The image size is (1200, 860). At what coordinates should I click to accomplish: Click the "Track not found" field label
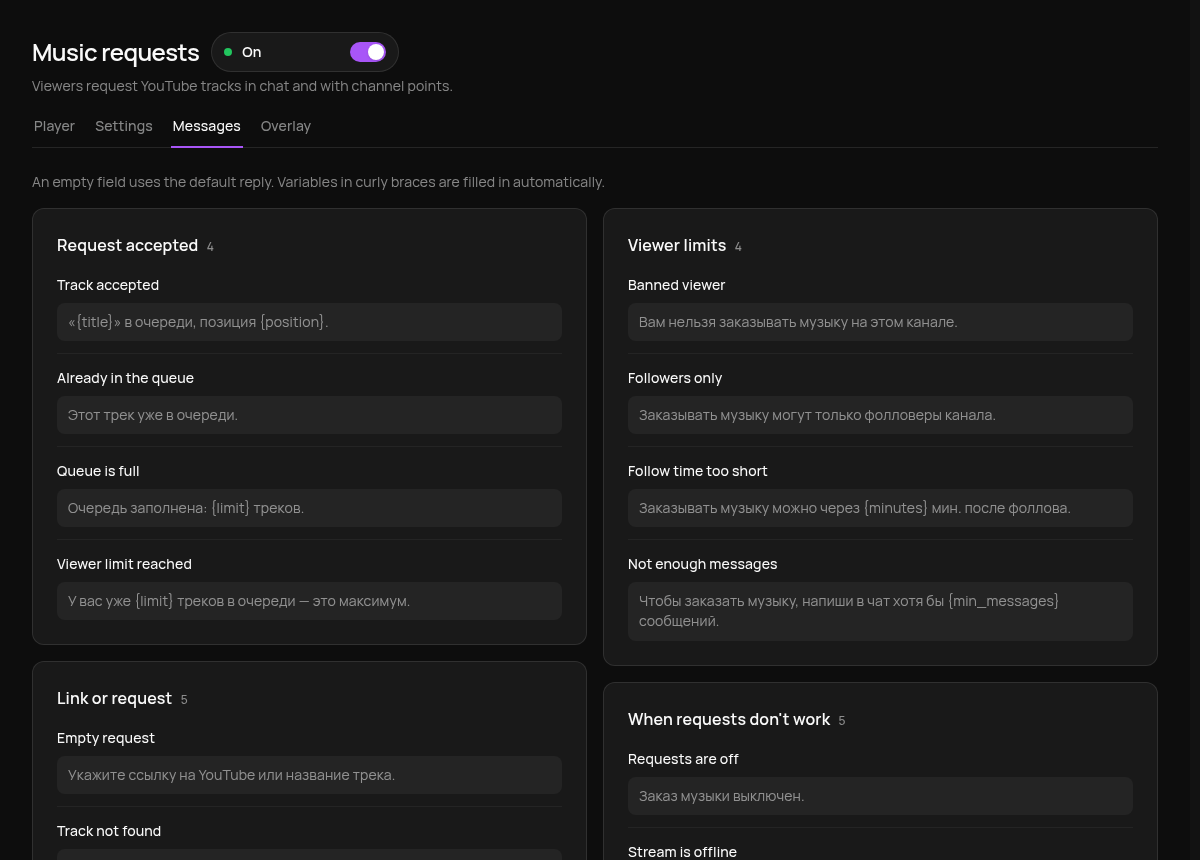109,831
